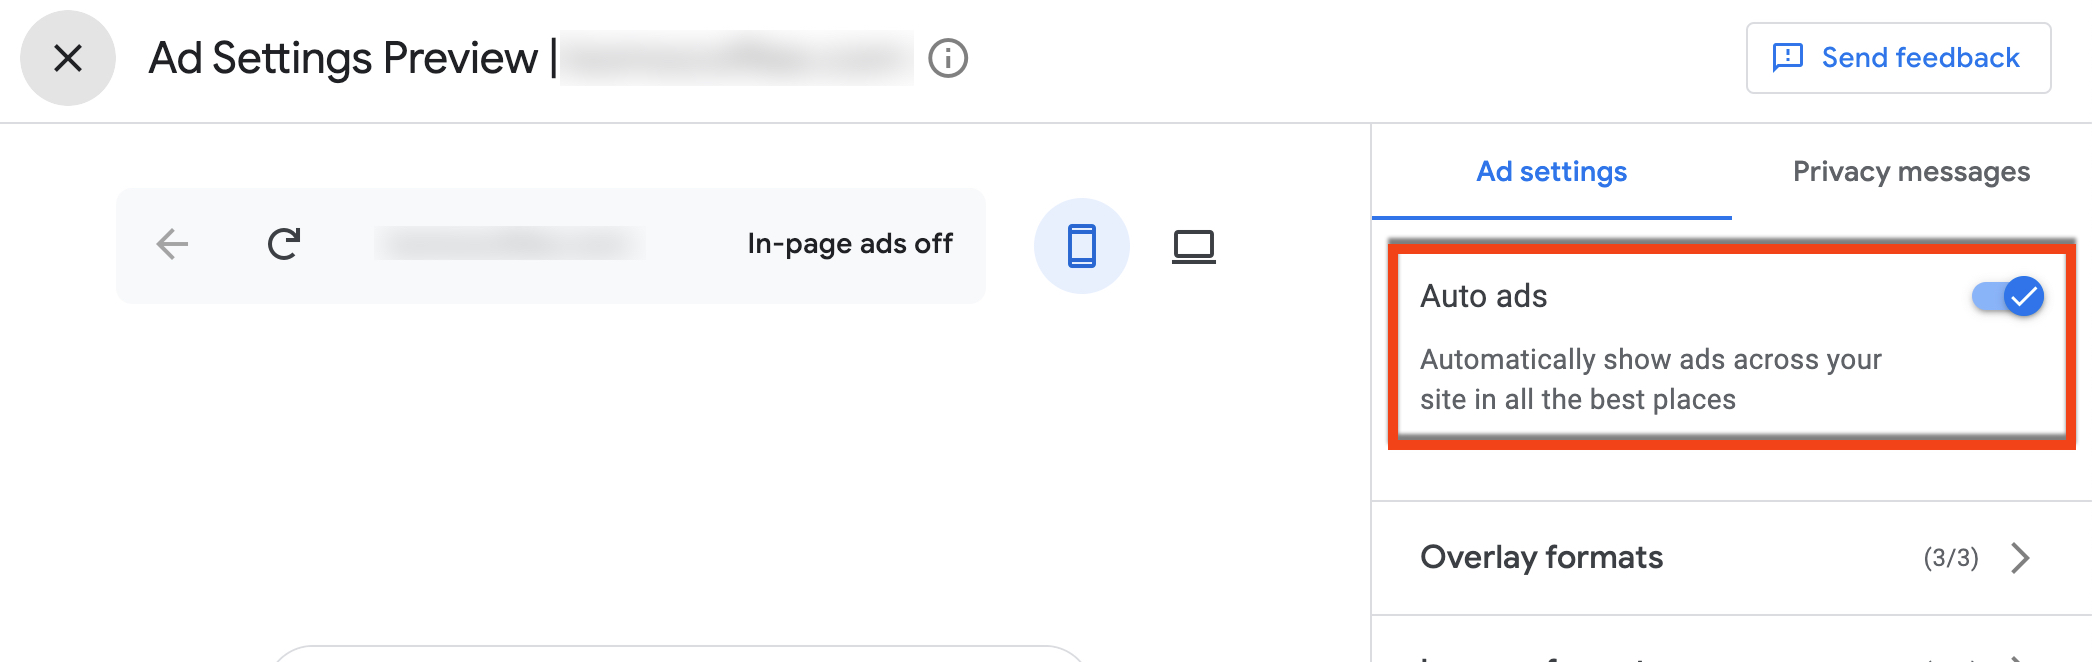
Task: Switch to the Privacy messages tab
Action: 1911,171
